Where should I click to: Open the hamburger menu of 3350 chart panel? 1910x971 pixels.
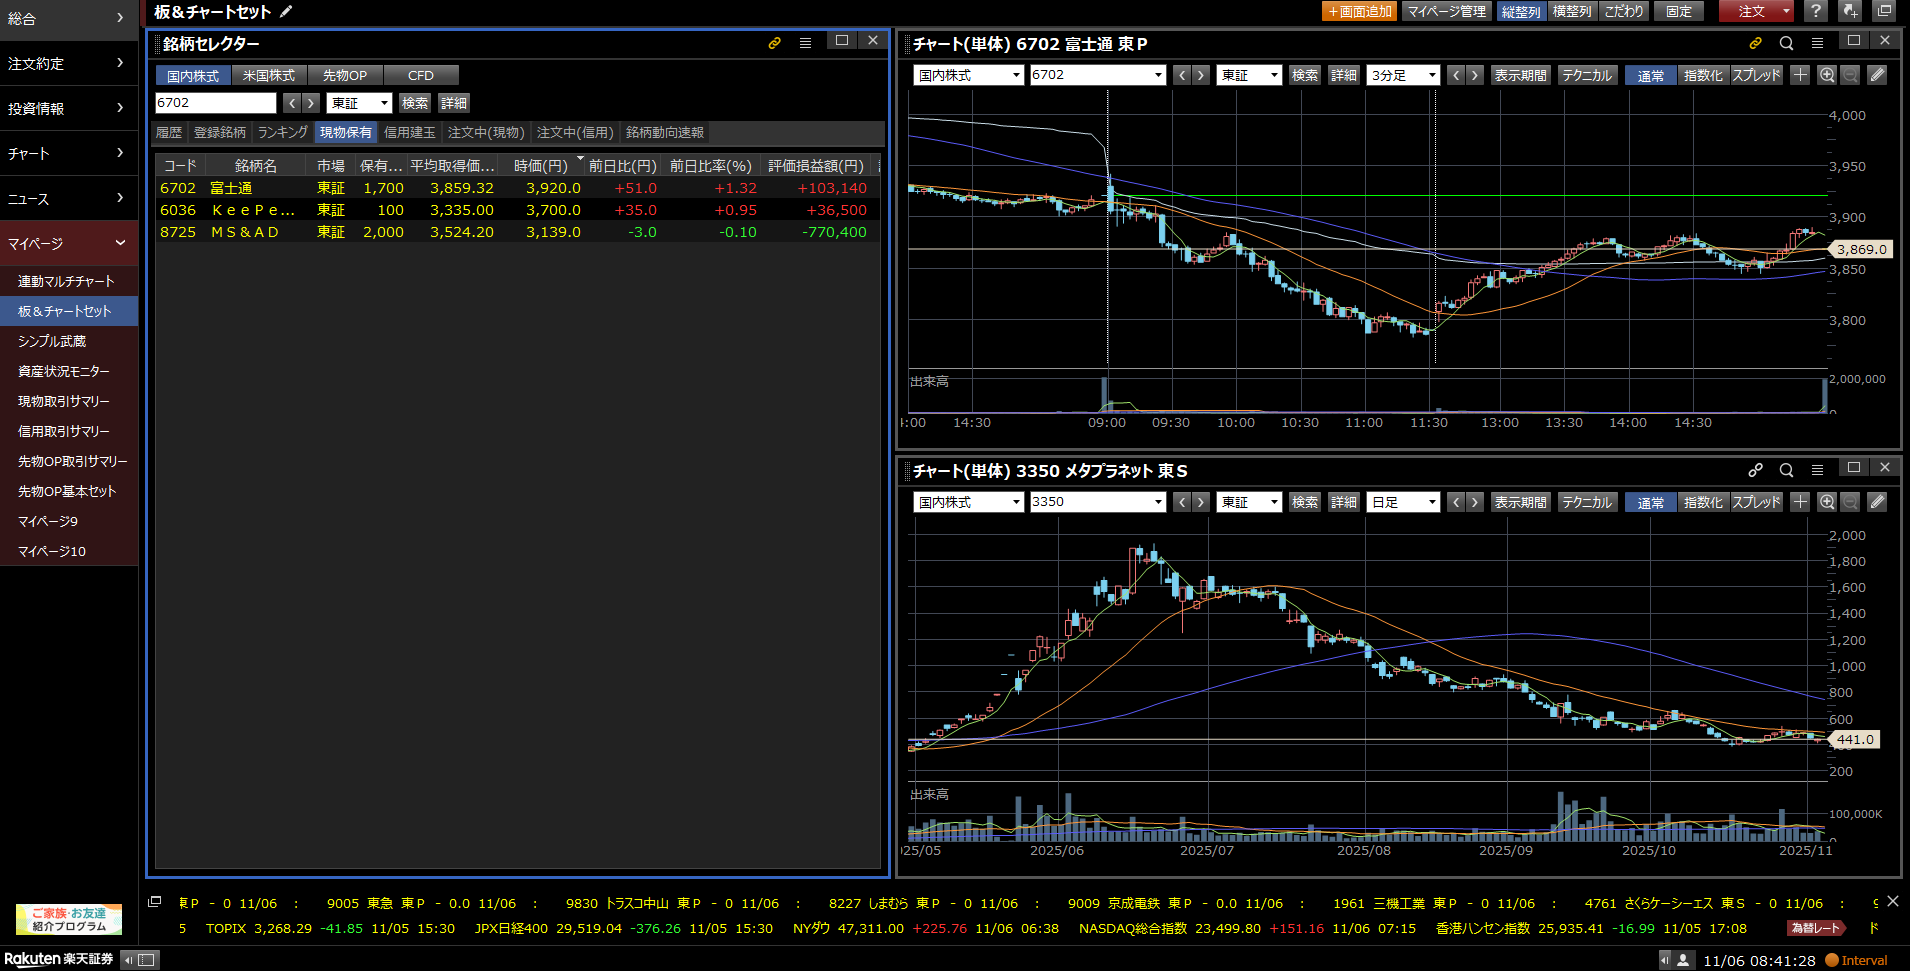[1817, 470]
